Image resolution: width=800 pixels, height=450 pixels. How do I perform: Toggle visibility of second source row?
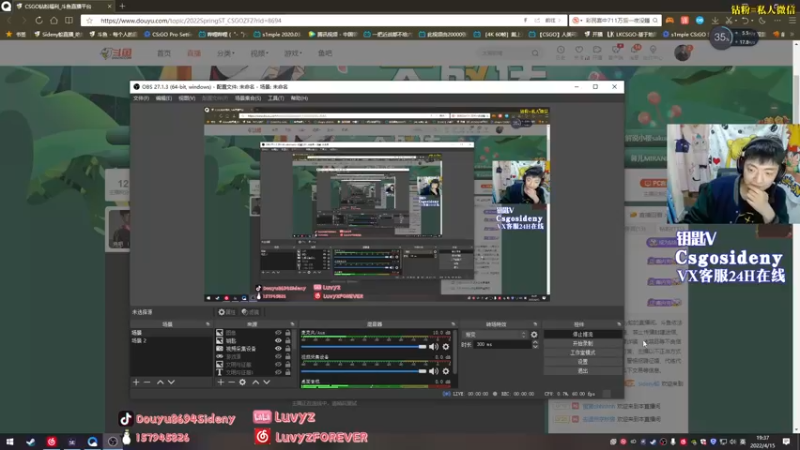(x=278, y=340)
